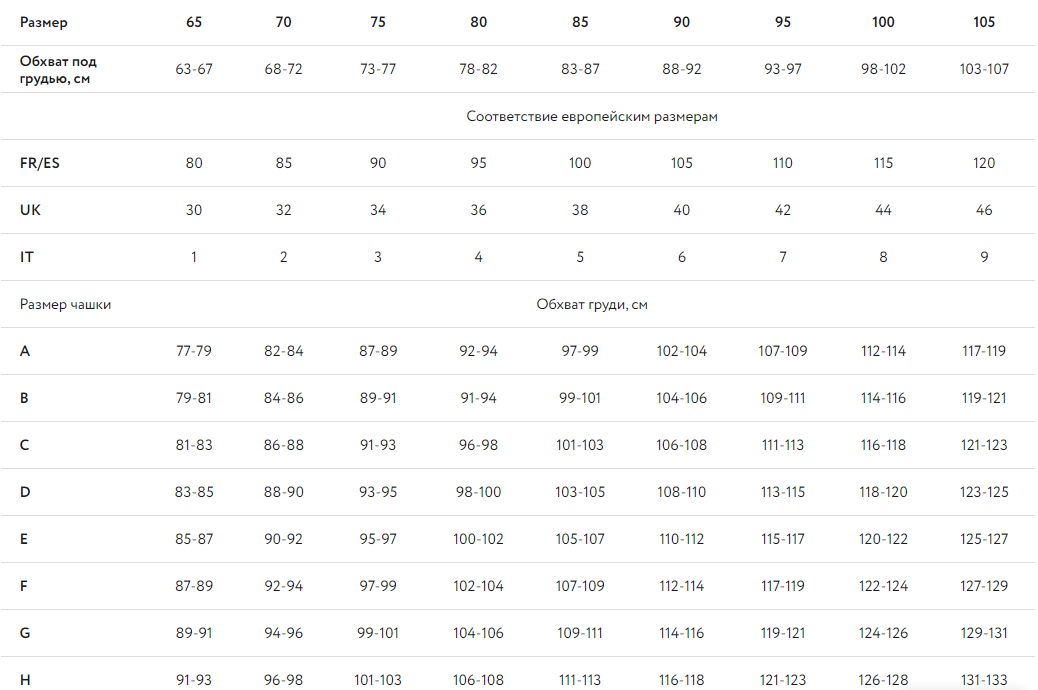Click the 'Размер' header label
Screen dimensions: 1038x690
44,23
